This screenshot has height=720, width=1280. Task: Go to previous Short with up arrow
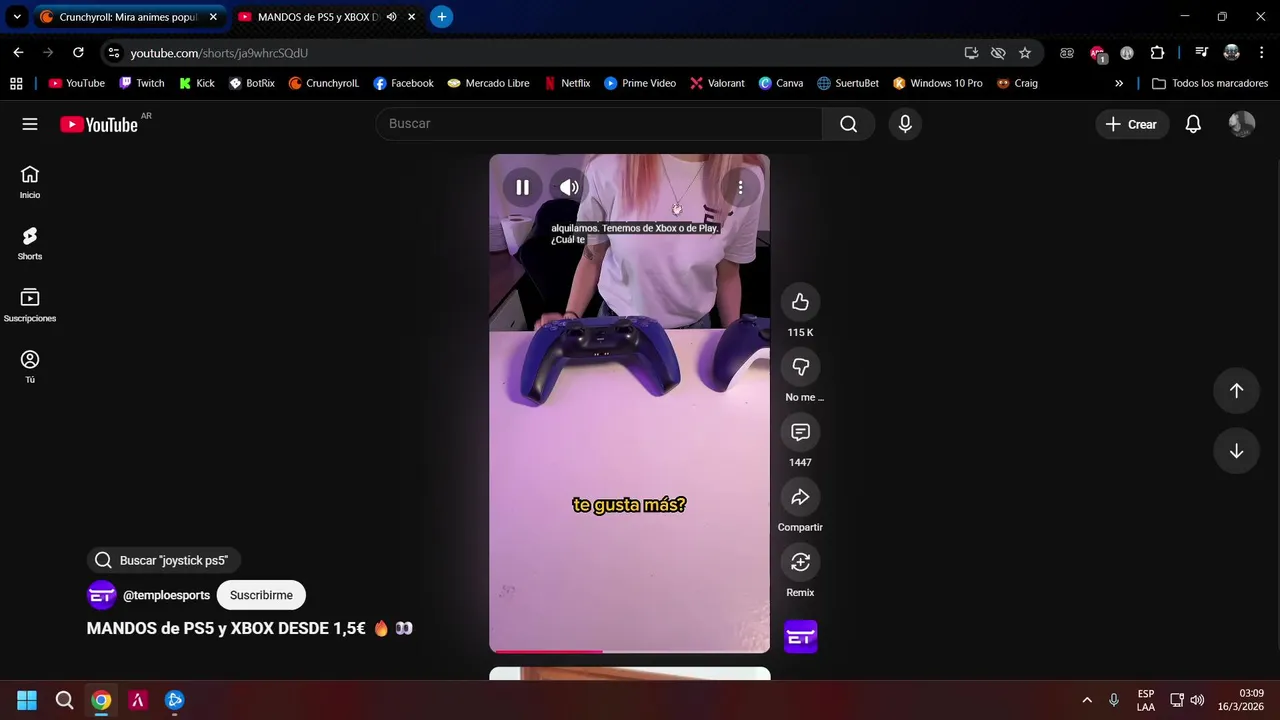[1236, 391]
